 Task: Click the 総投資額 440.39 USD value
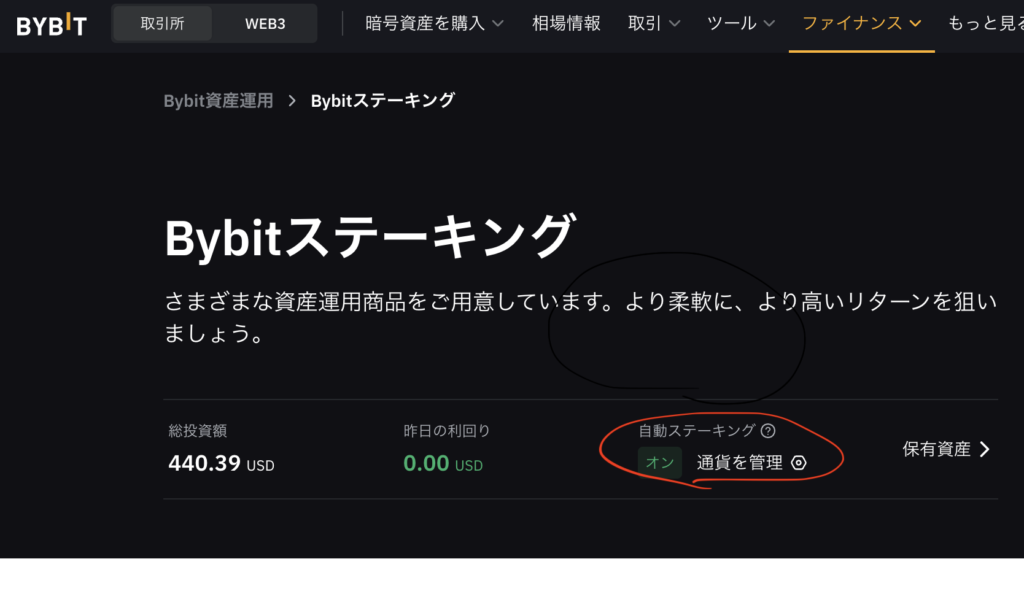point(221,463)
